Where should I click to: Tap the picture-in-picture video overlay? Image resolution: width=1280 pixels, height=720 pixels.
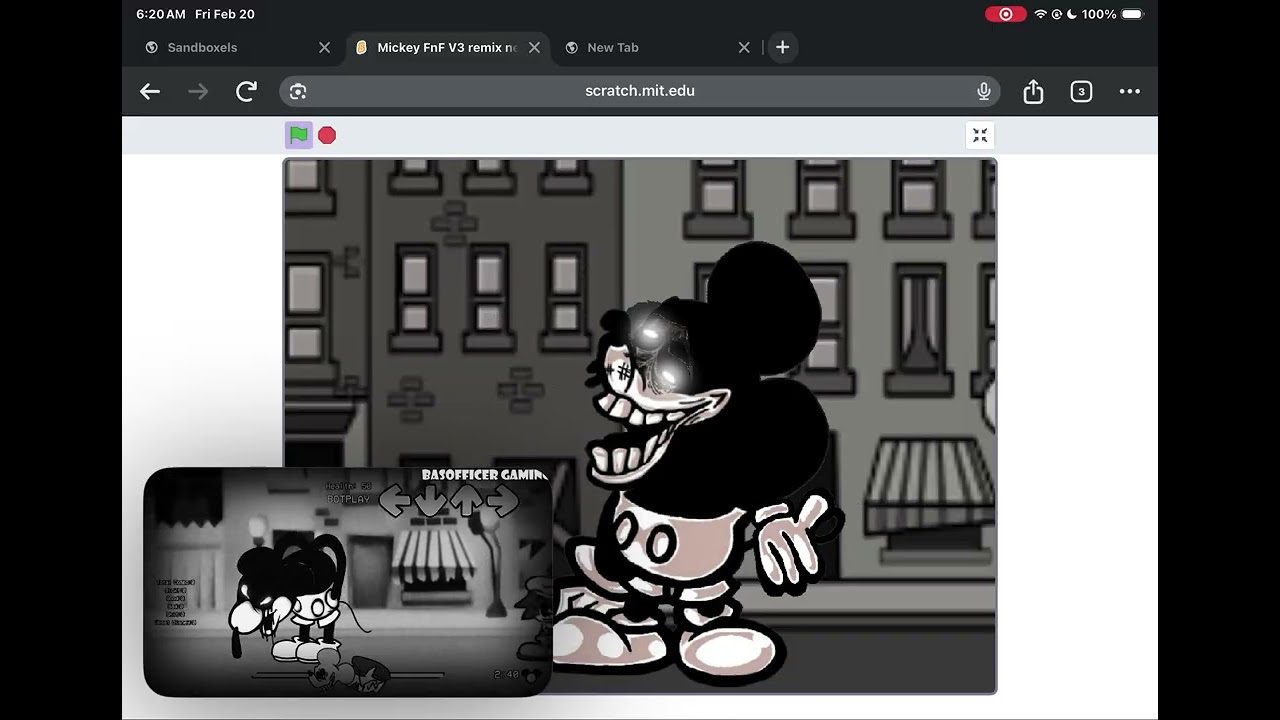(x=347, y=582)
